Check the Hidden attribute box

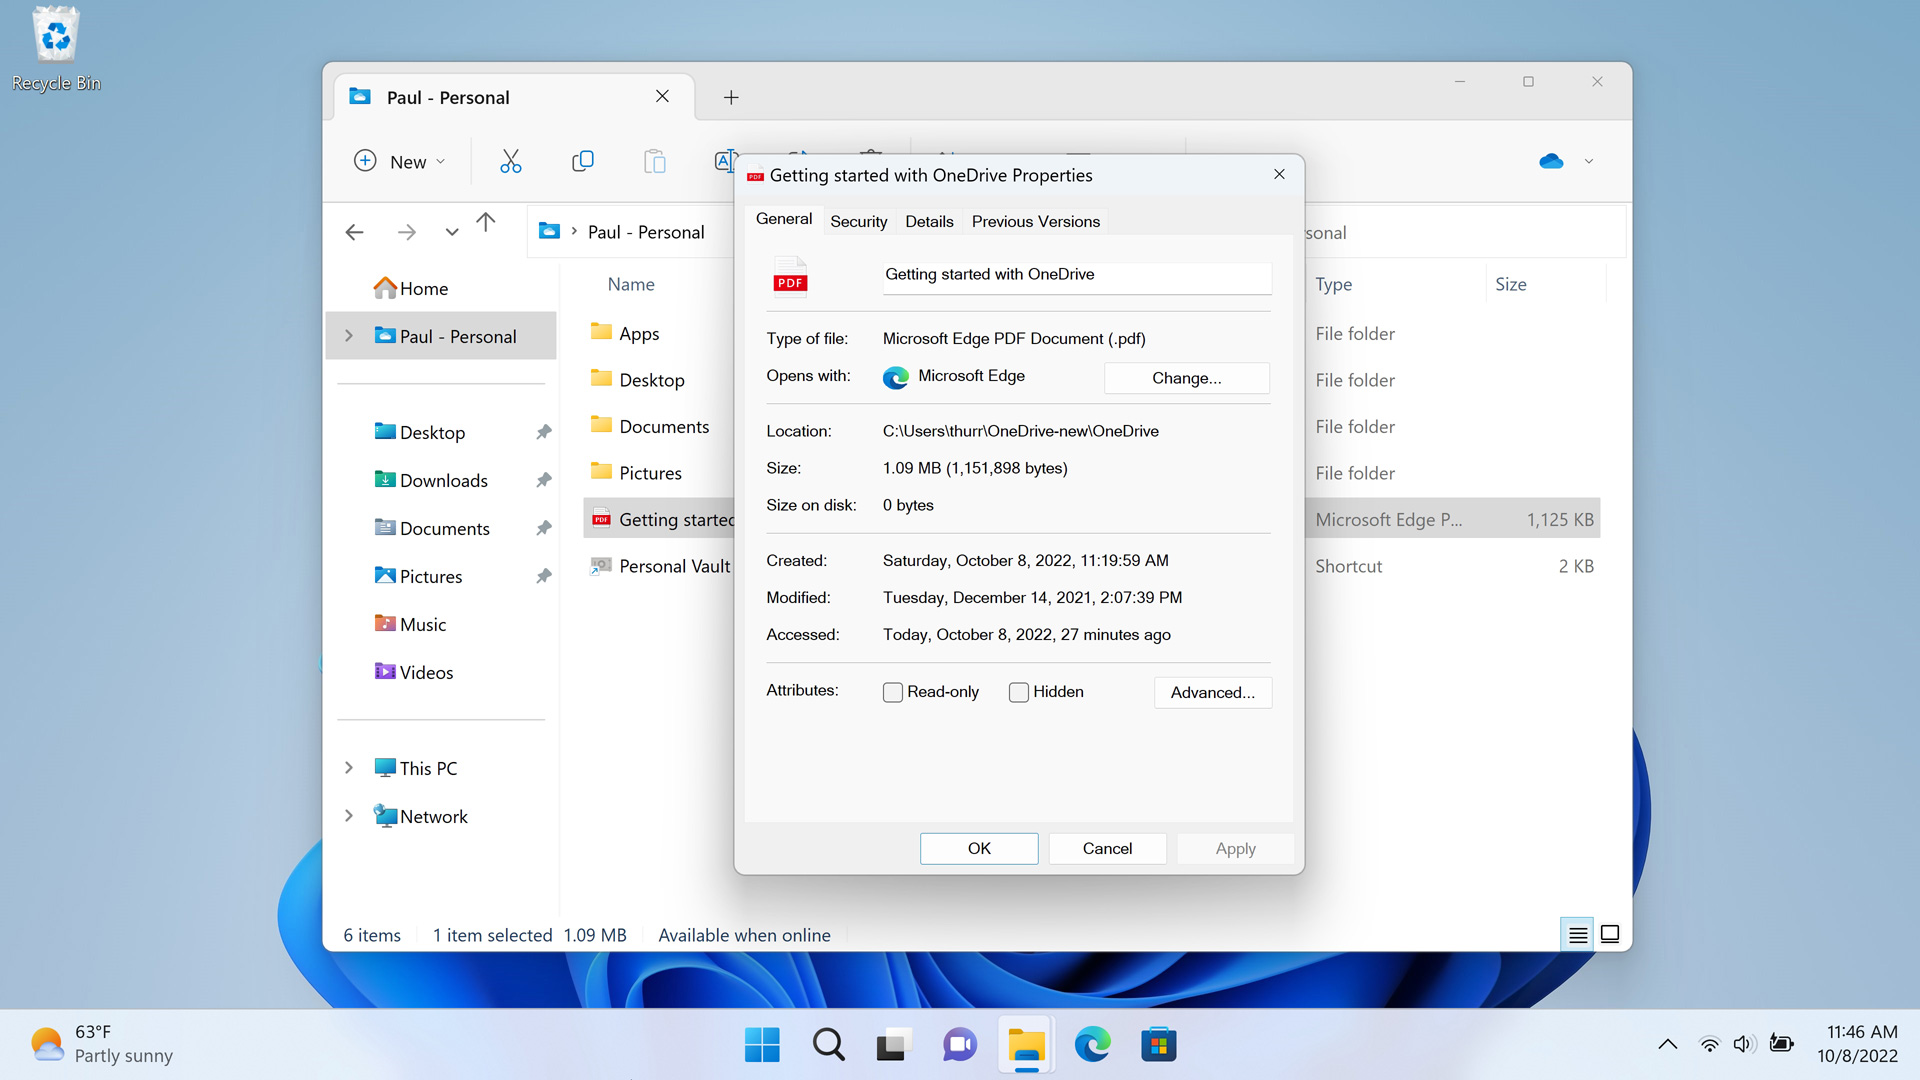pyautogui.click(x=1019, y=692)
